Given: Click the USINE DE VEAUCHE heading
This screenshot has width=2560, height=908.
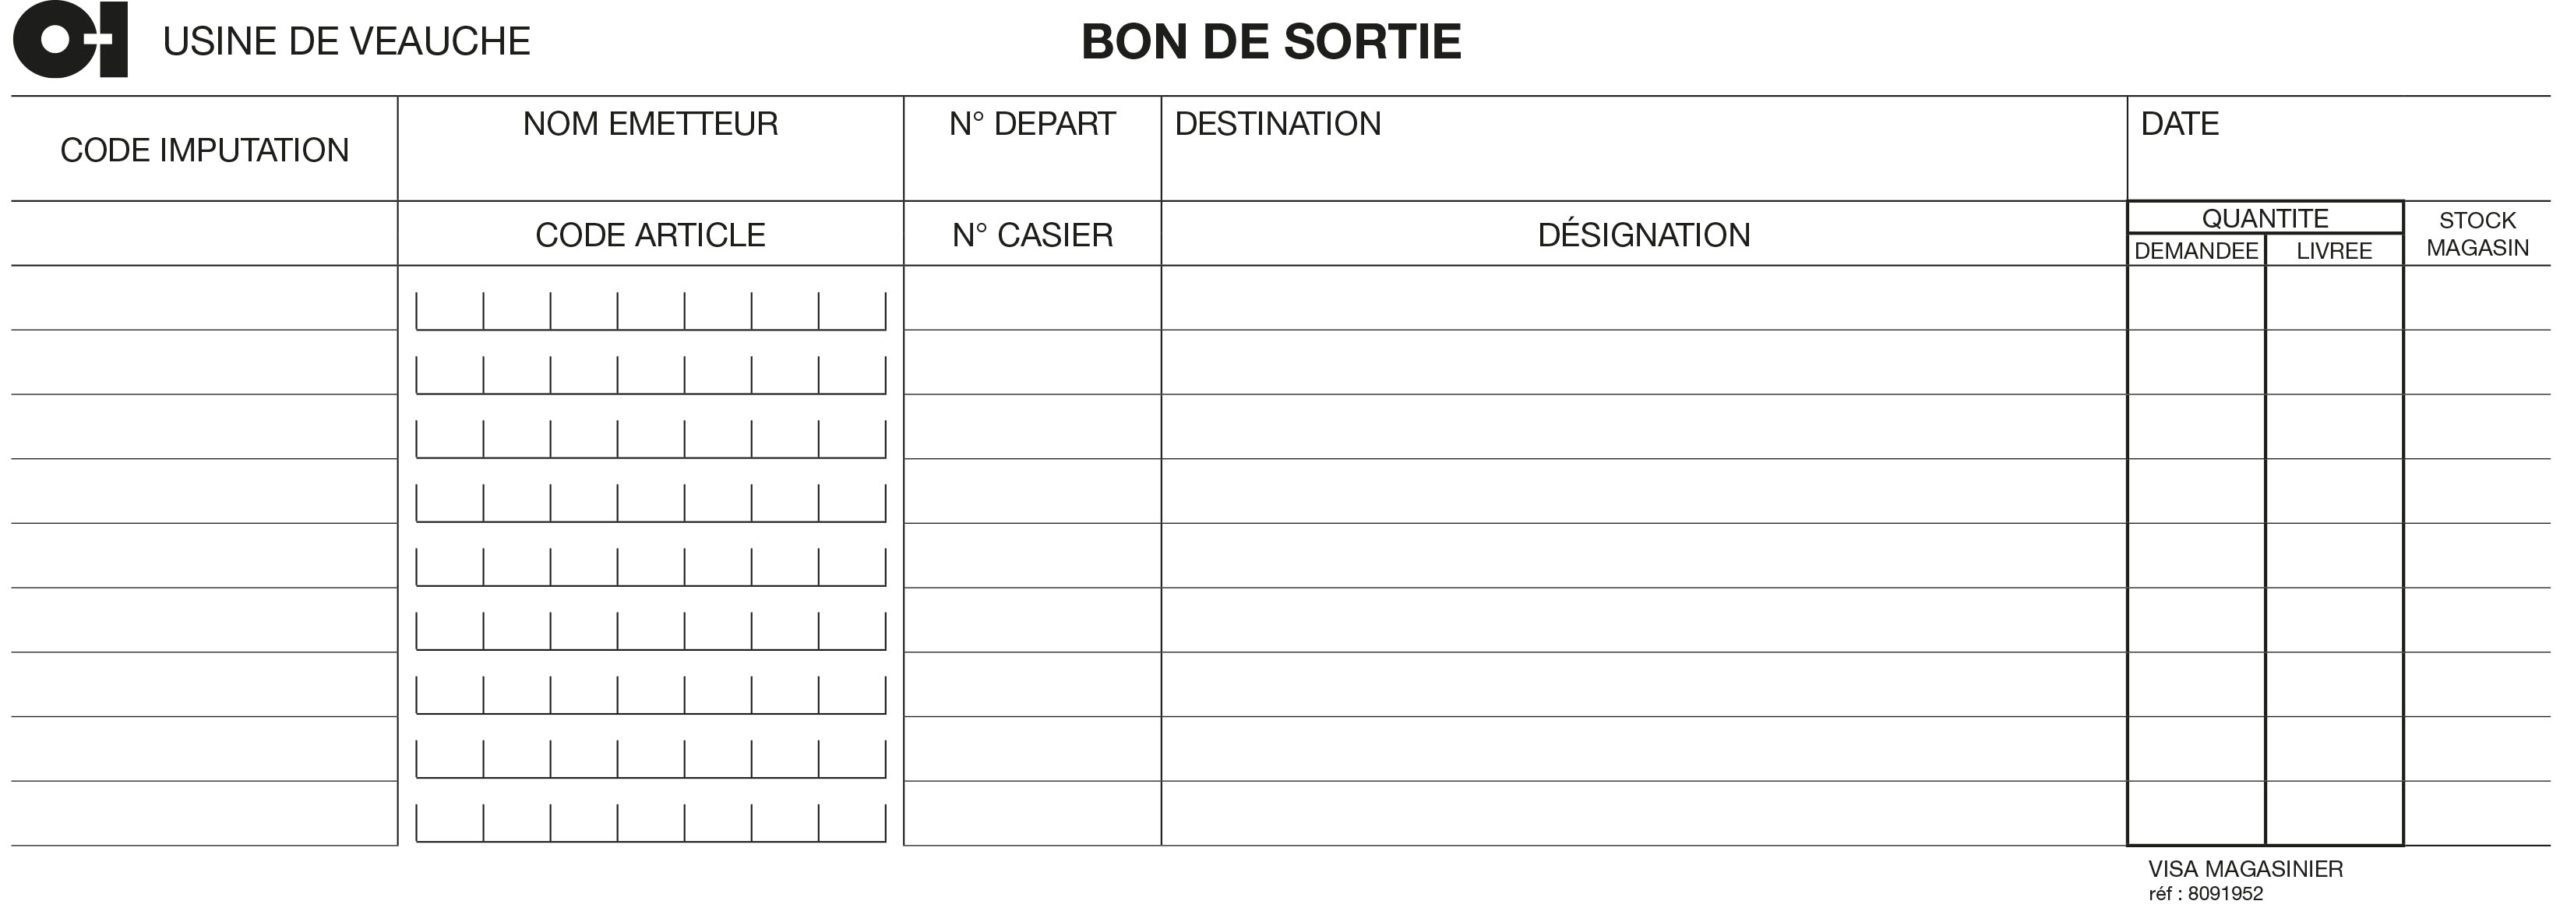Looking at the screenshot, I should tap(346, 41).
